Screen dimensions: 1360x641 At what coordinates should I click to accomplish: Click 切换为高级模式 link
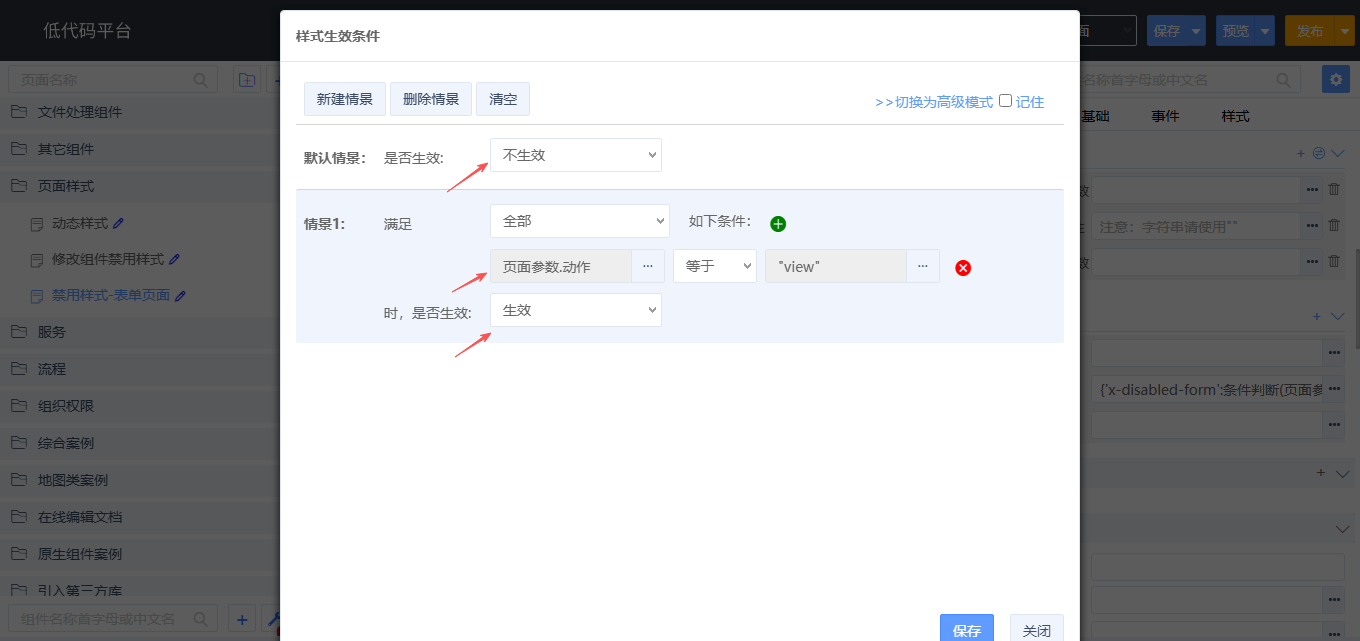934,102
